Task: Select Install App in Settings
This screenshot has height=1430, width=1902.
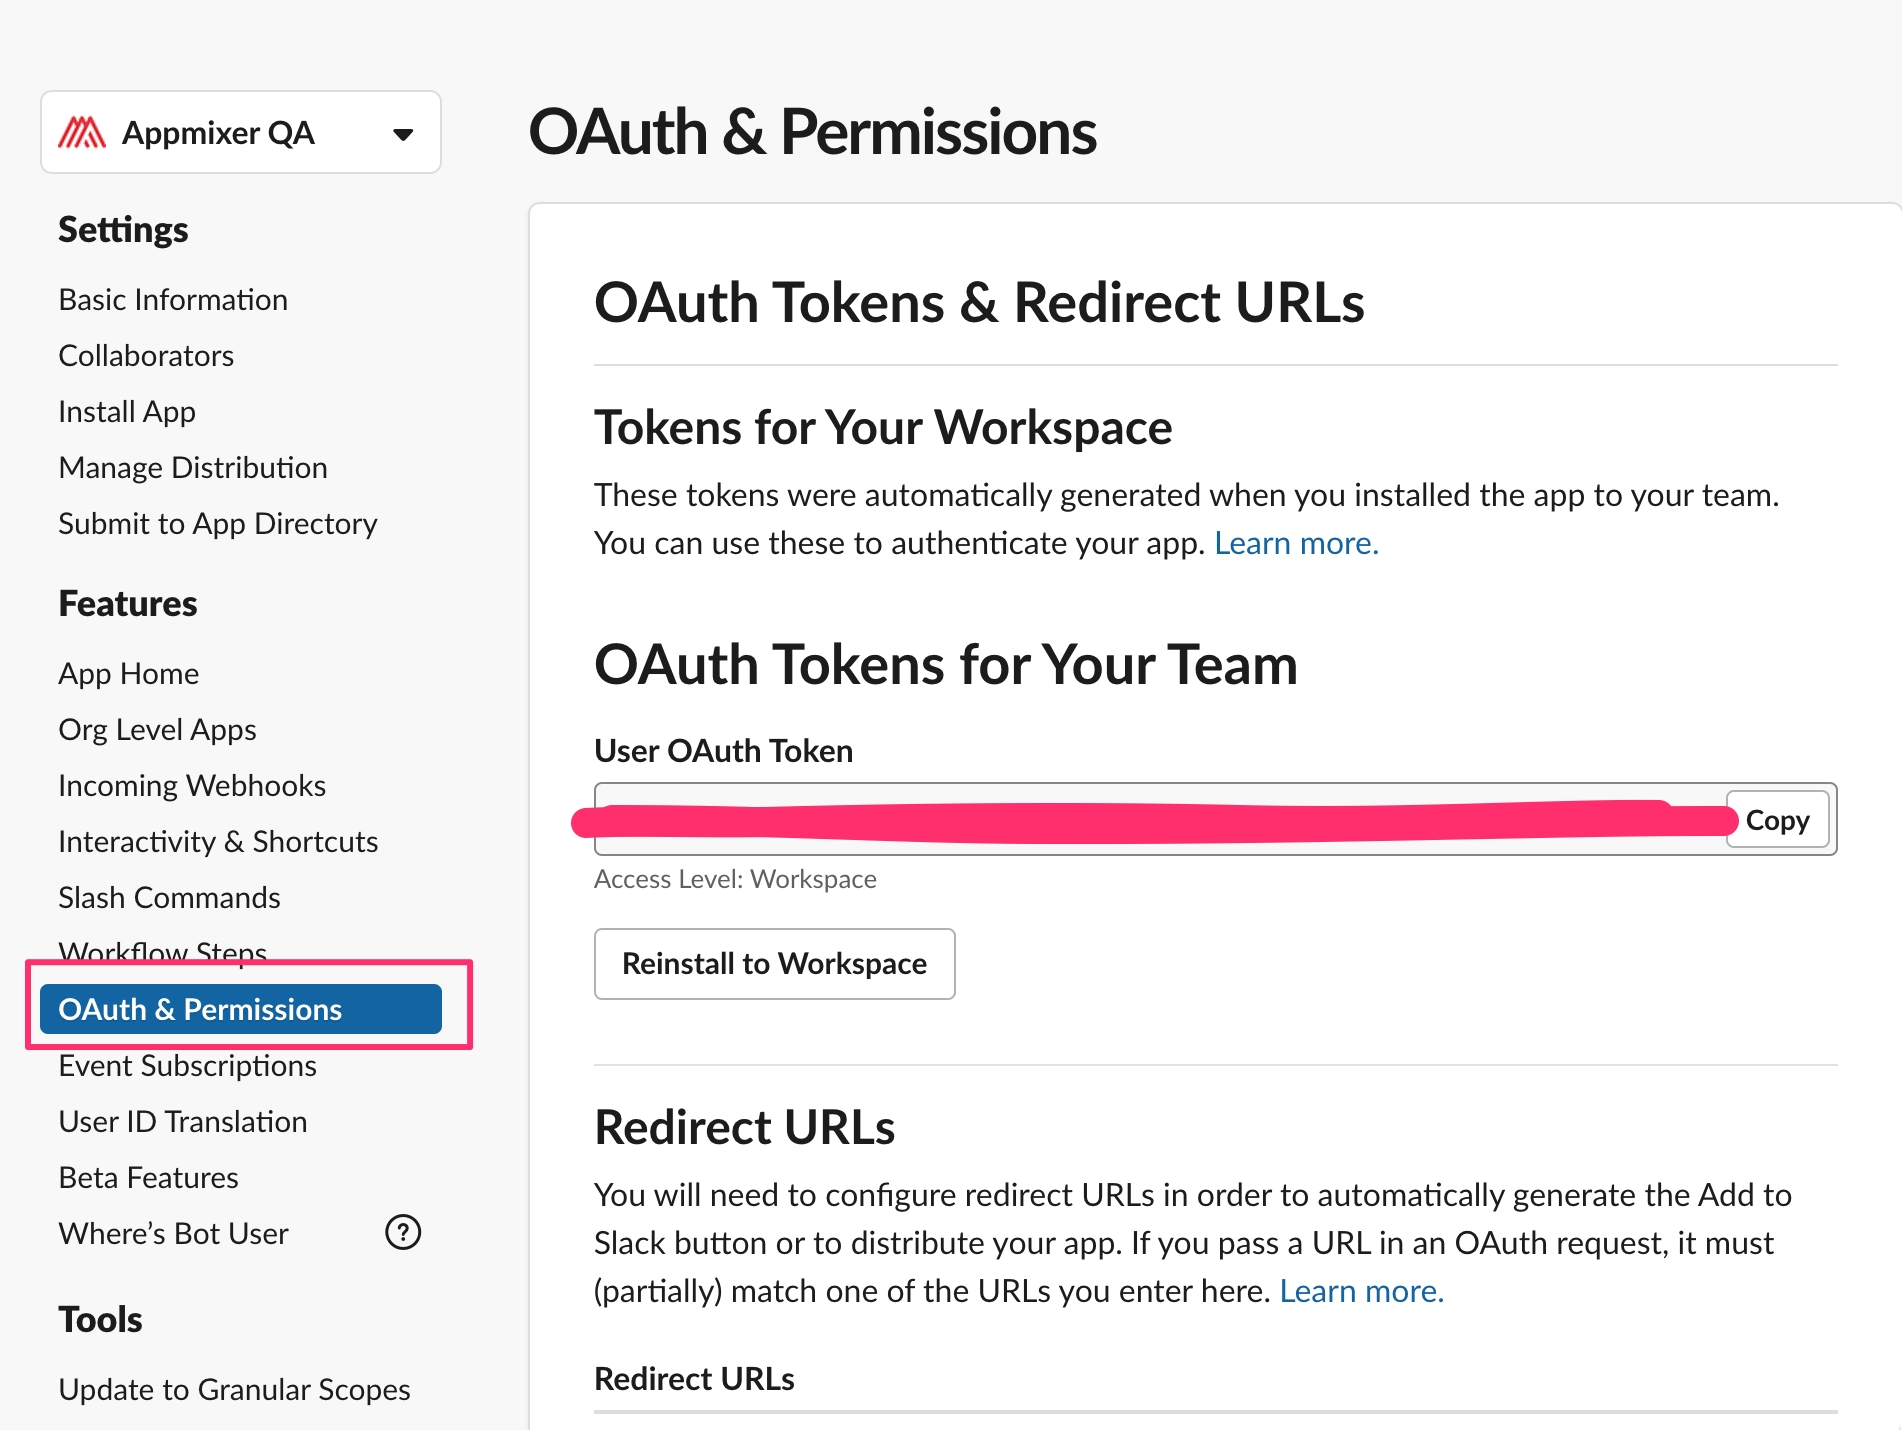Action: point(127,412)
